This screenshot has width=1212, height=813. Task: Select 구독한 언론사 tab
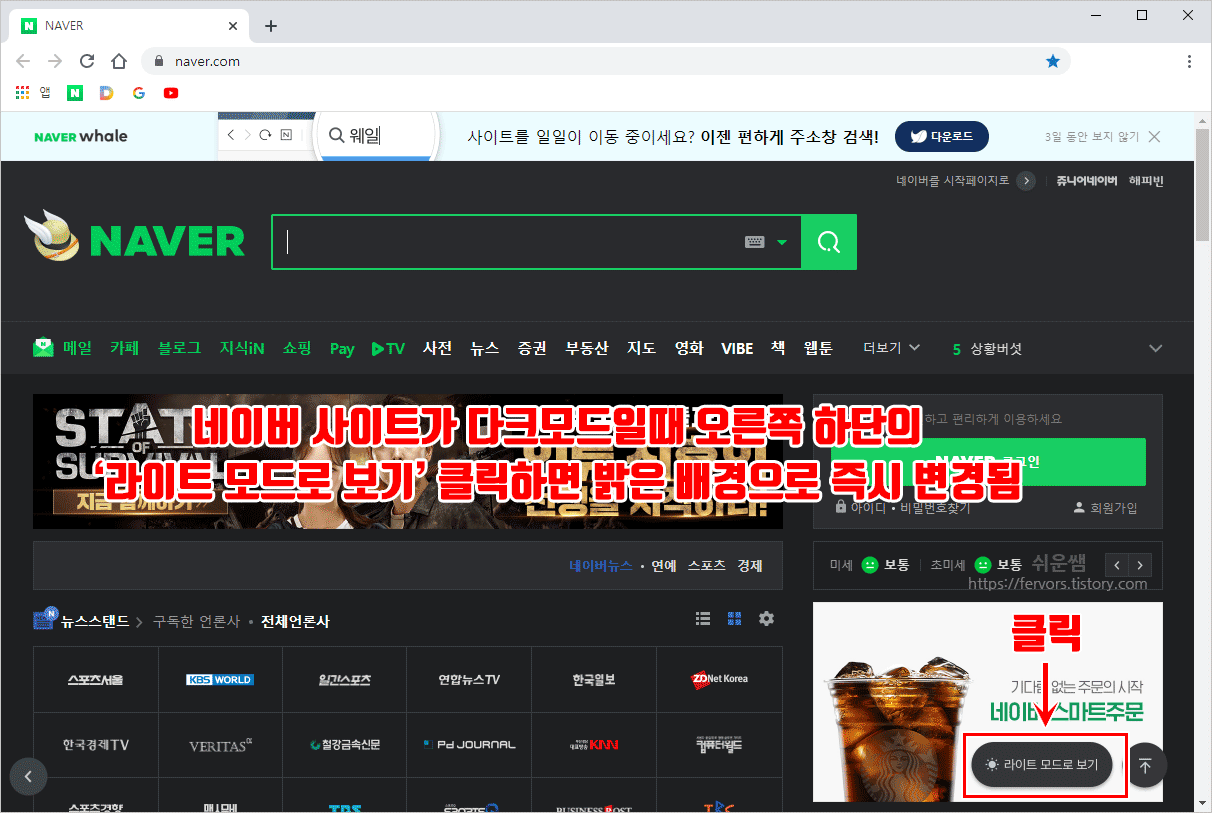(x=196, y=621)
